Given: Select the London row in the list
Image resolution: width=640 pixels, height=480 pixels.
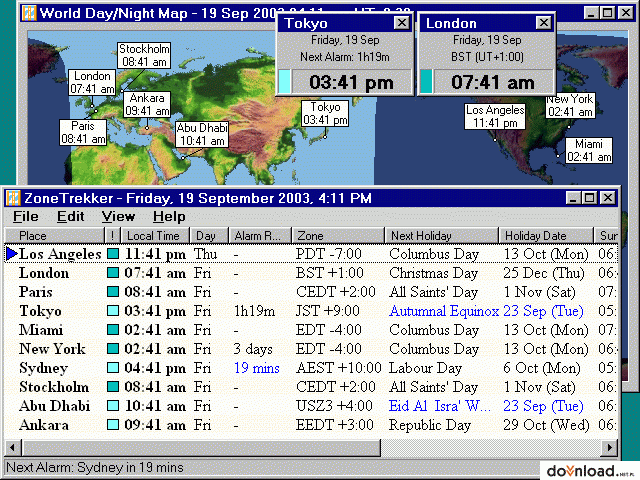Looking at the screenshot, I should (311, 273).
